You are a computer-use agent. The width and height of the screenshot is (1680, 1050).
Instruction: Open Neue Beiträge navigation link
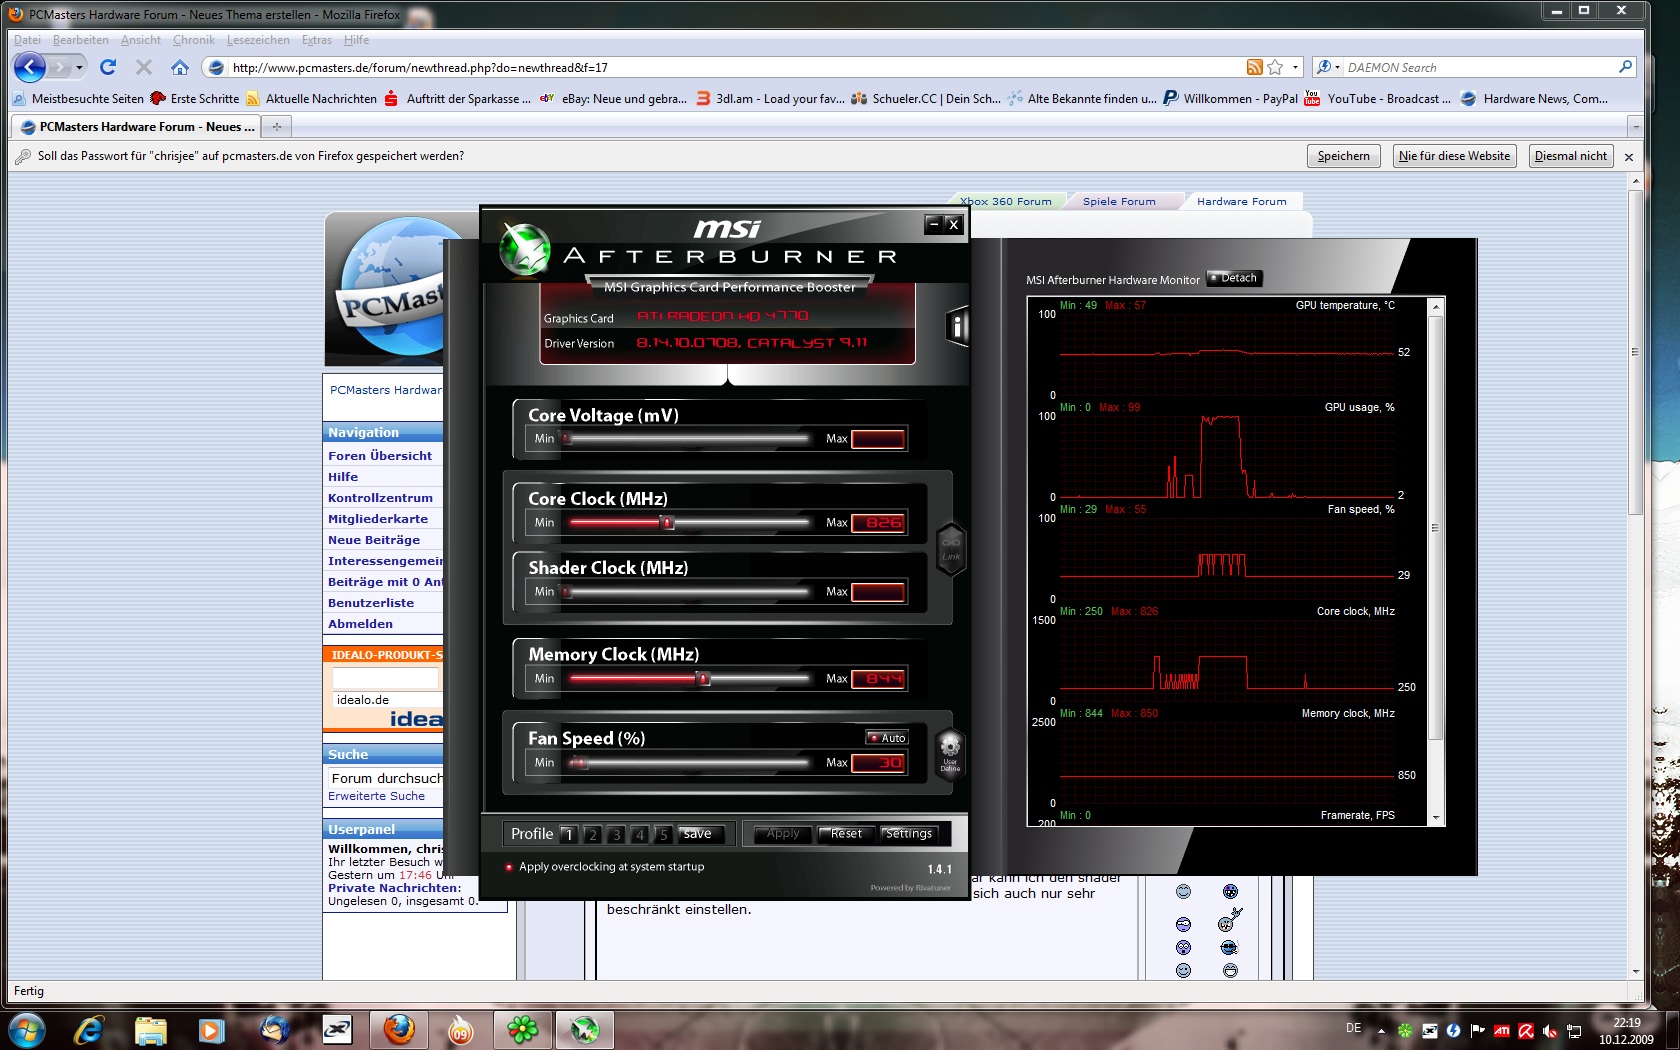pyautogui.click(x=374, y=539)
